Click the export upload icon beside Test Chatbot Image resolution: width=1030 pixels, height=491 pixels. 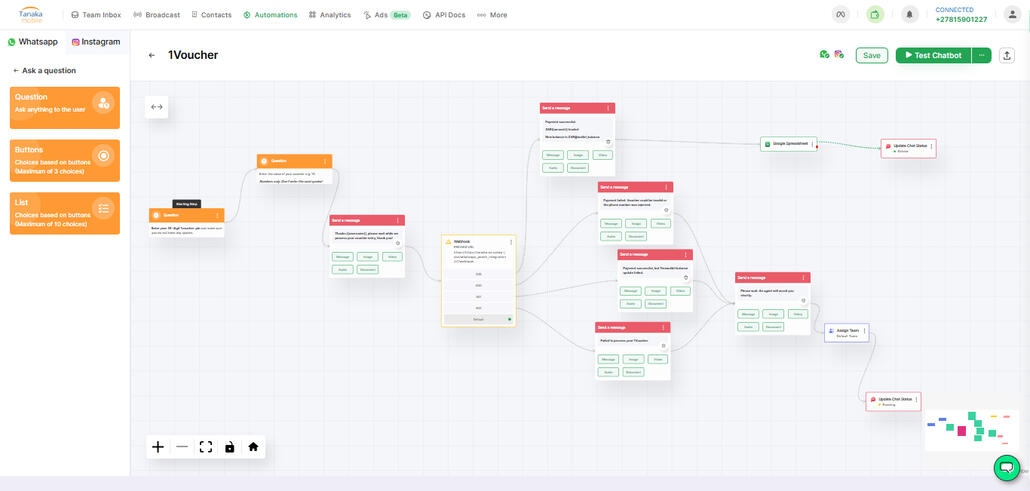(1007, 55)
